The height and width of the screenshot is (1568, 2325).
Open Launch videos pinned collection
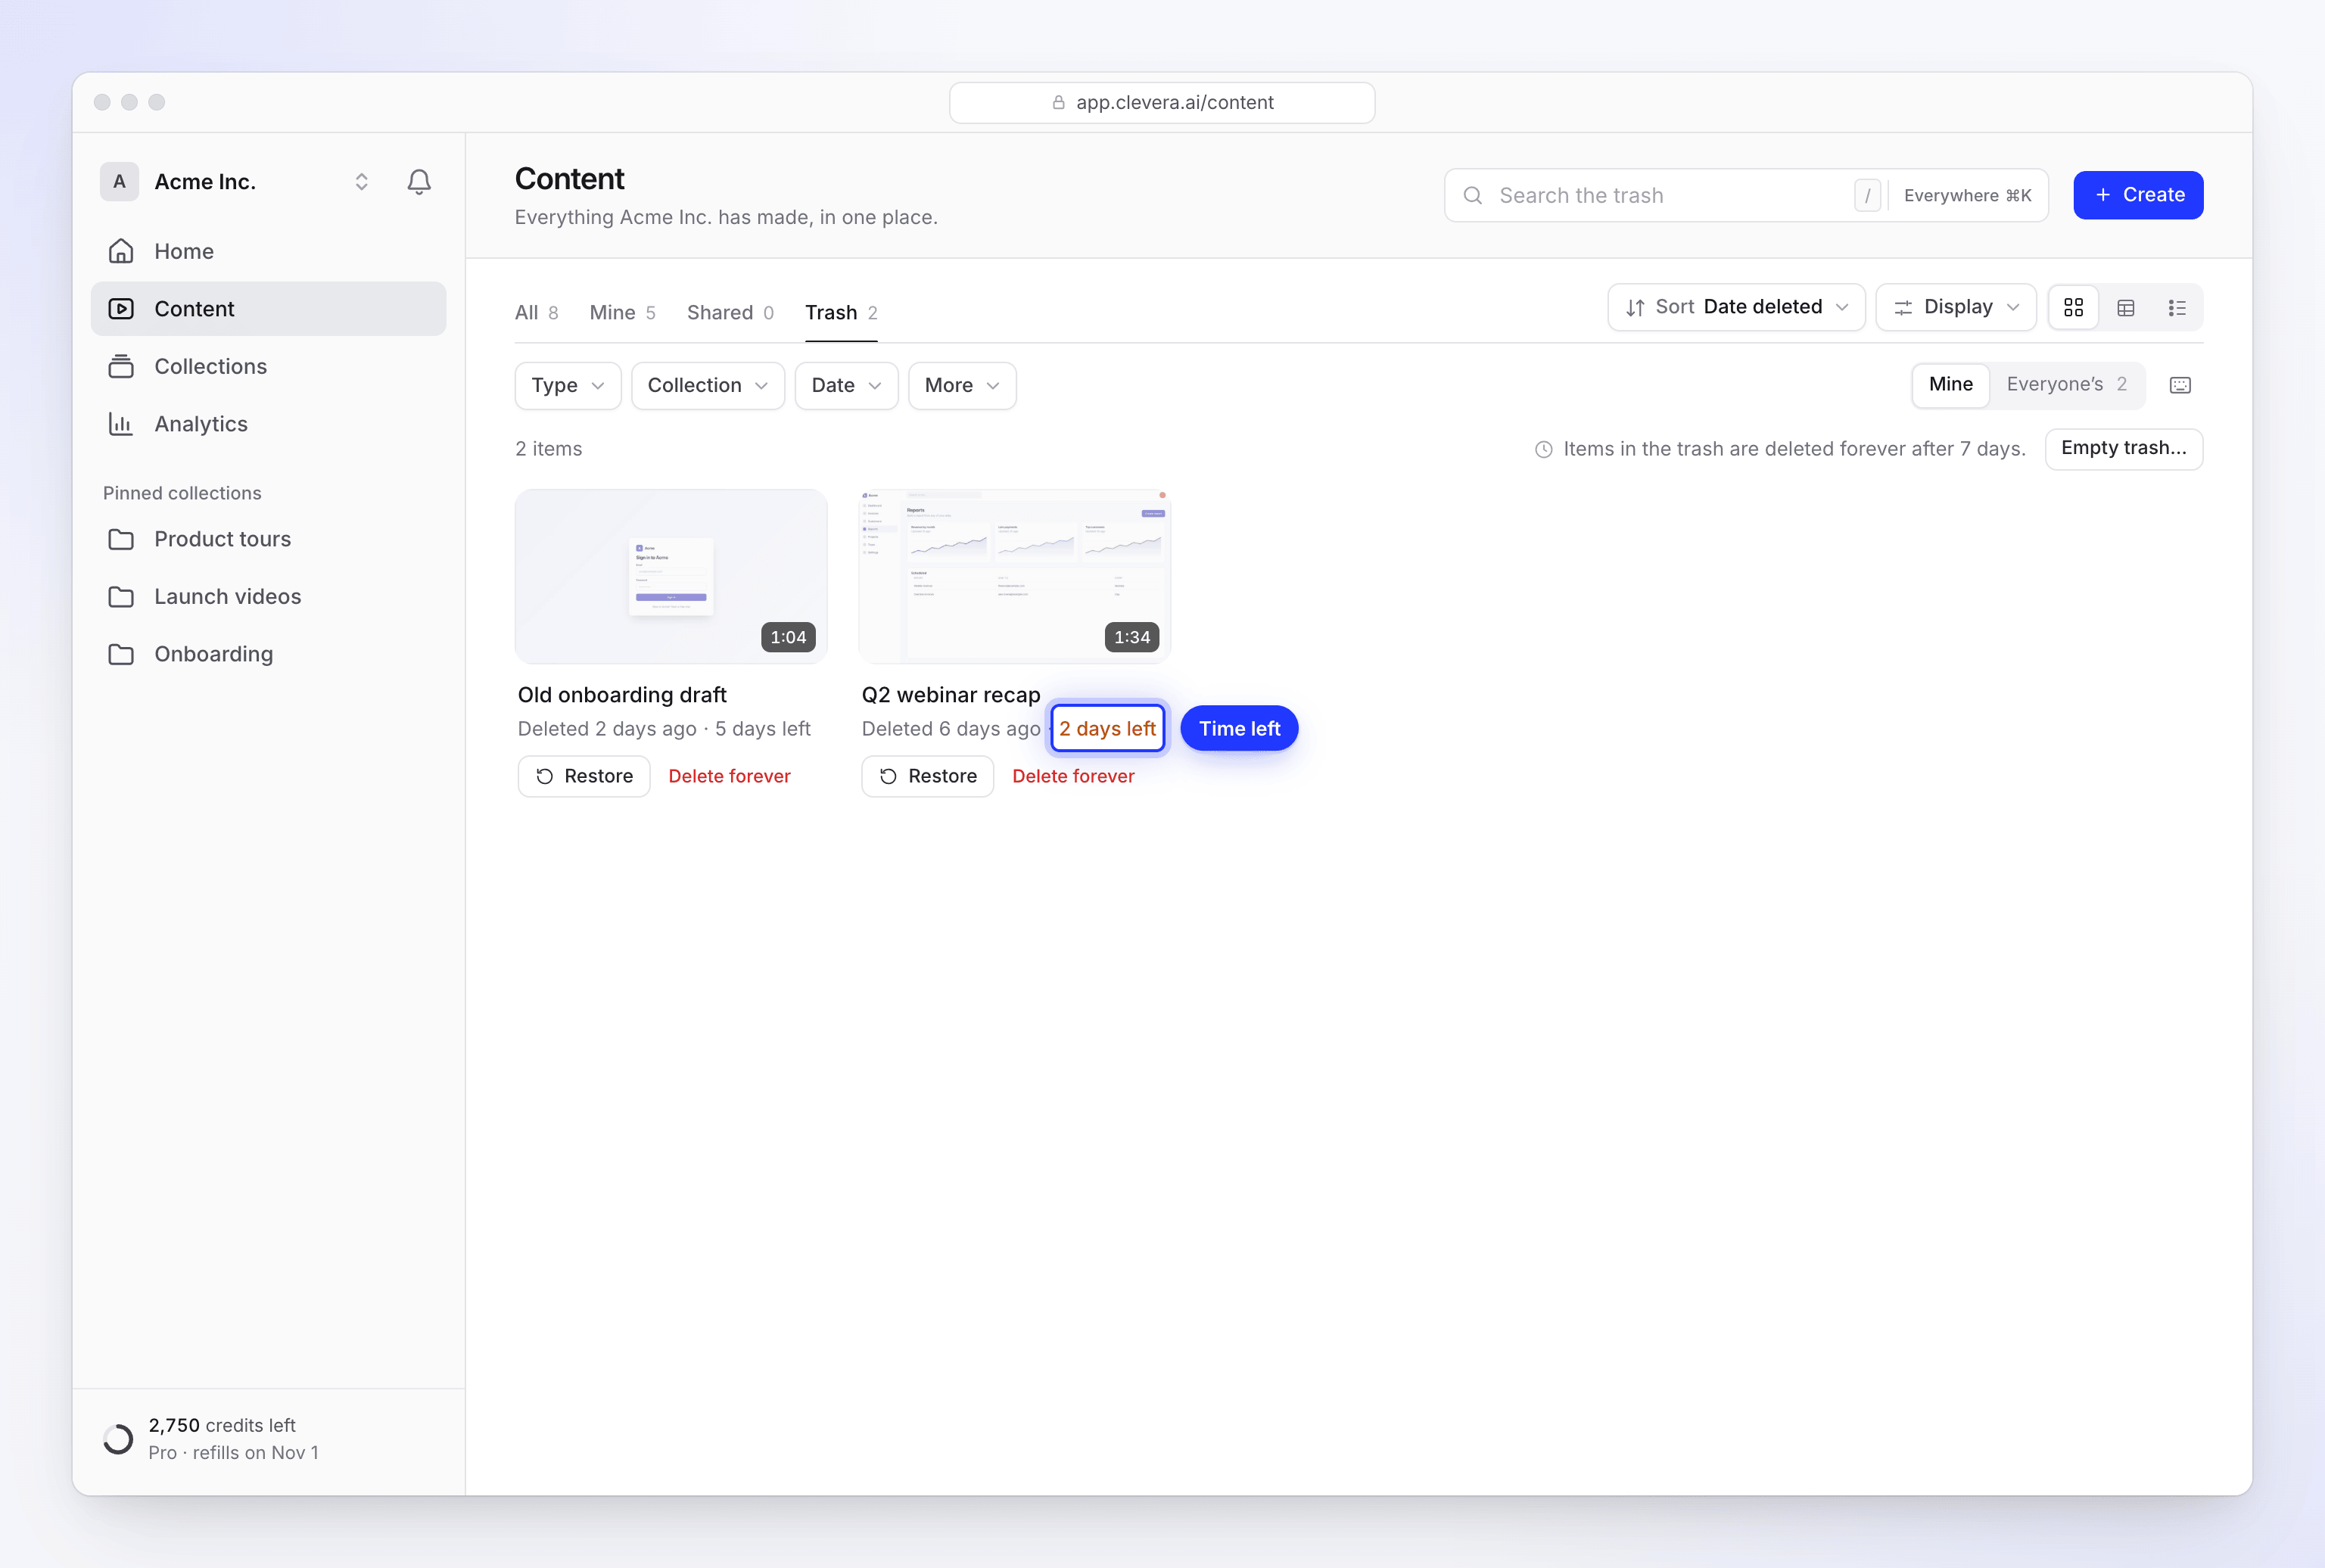pos(268,596)
